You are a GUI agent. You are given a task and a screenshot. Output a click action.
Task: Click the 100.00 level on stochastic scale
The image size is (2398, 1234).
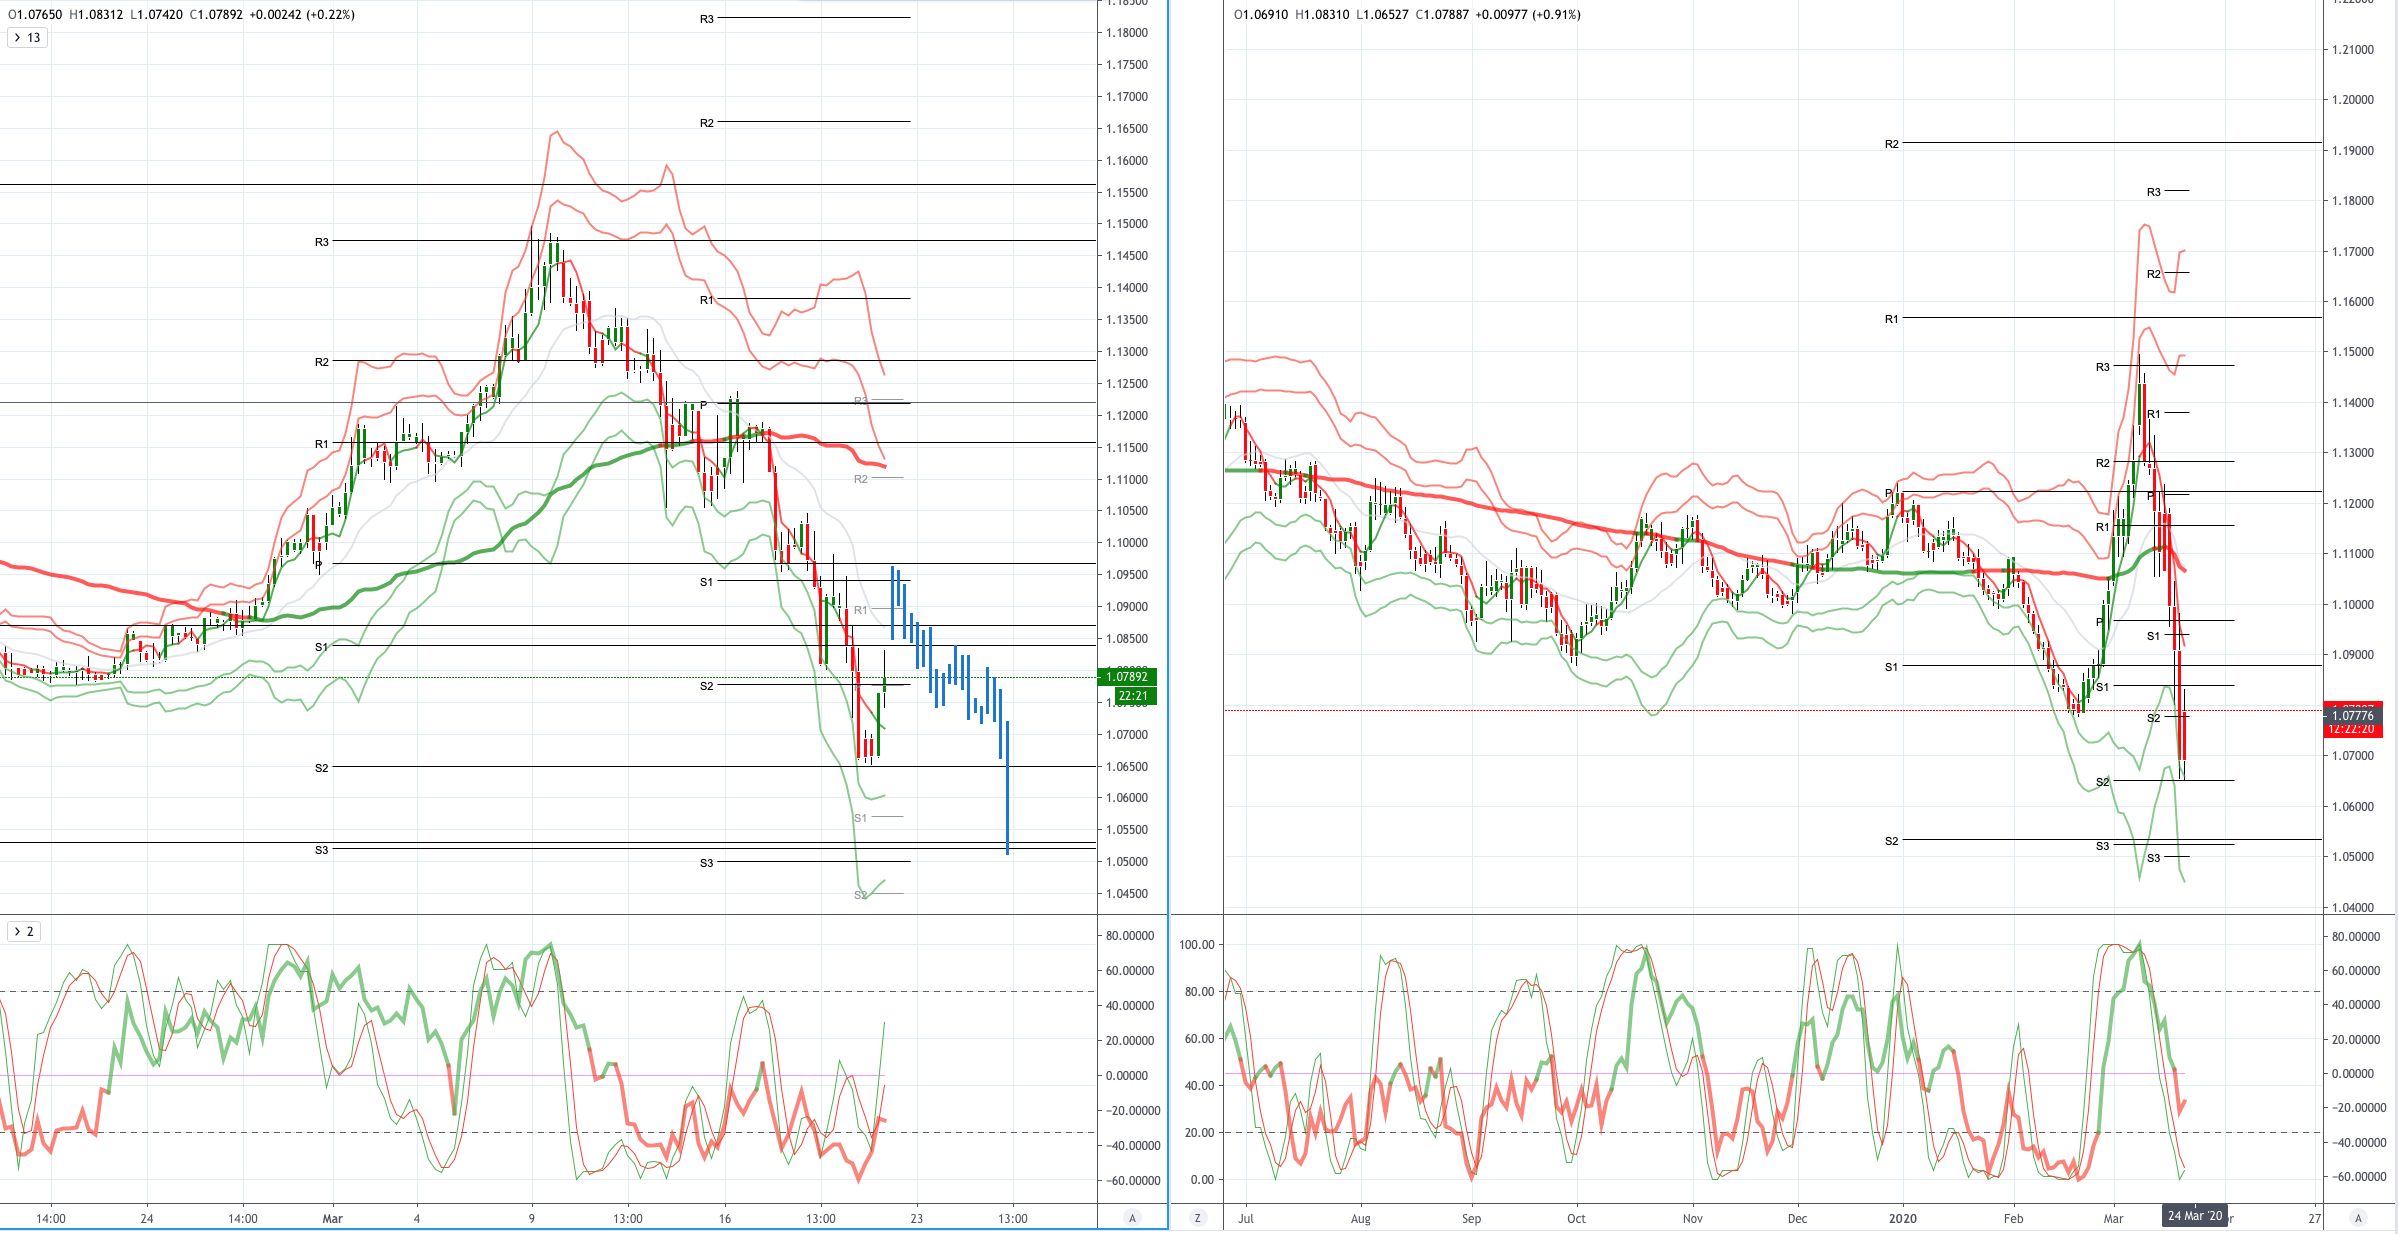[x=1196, y=944]
